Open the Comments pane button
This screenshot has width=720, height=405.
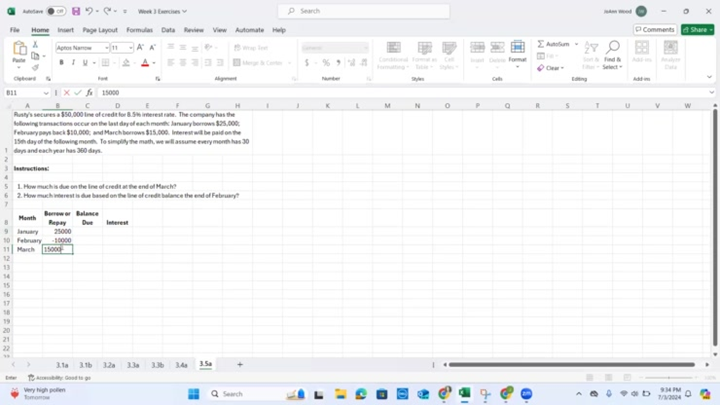click(656, 30)
